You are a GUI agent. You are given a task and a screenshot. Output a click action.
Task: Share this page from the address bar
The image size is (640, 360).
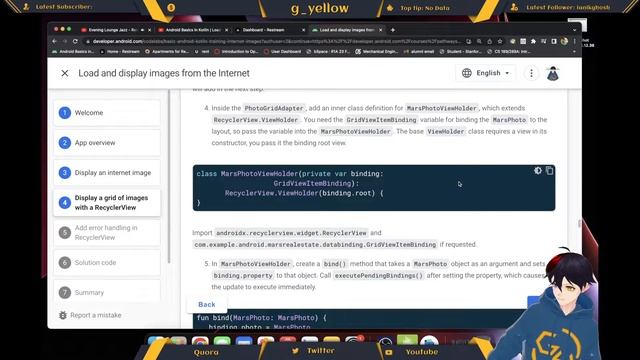[x=489, y=41]
